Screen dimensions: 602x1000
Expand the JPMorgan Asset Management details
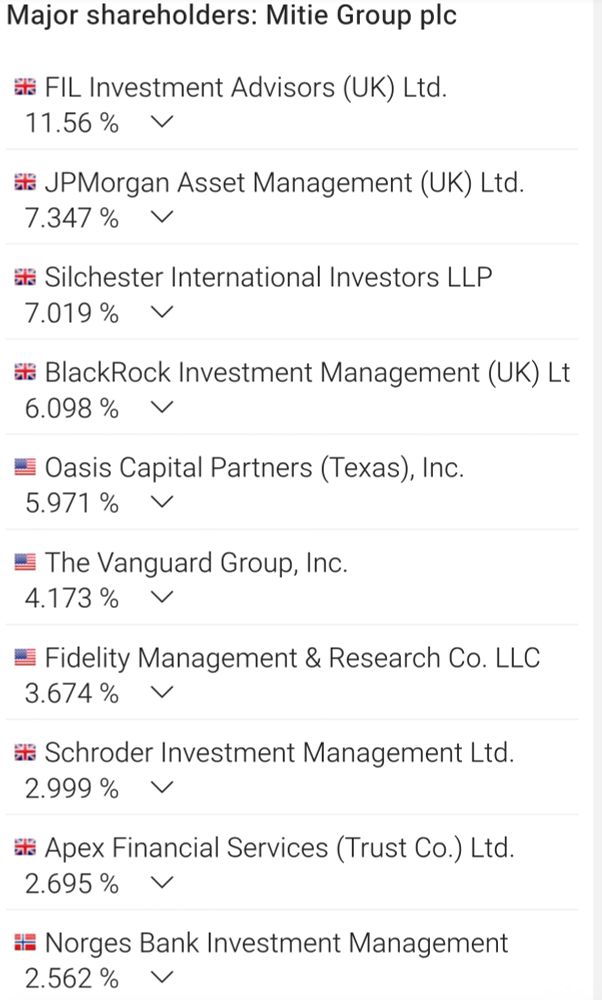[162, 219]
